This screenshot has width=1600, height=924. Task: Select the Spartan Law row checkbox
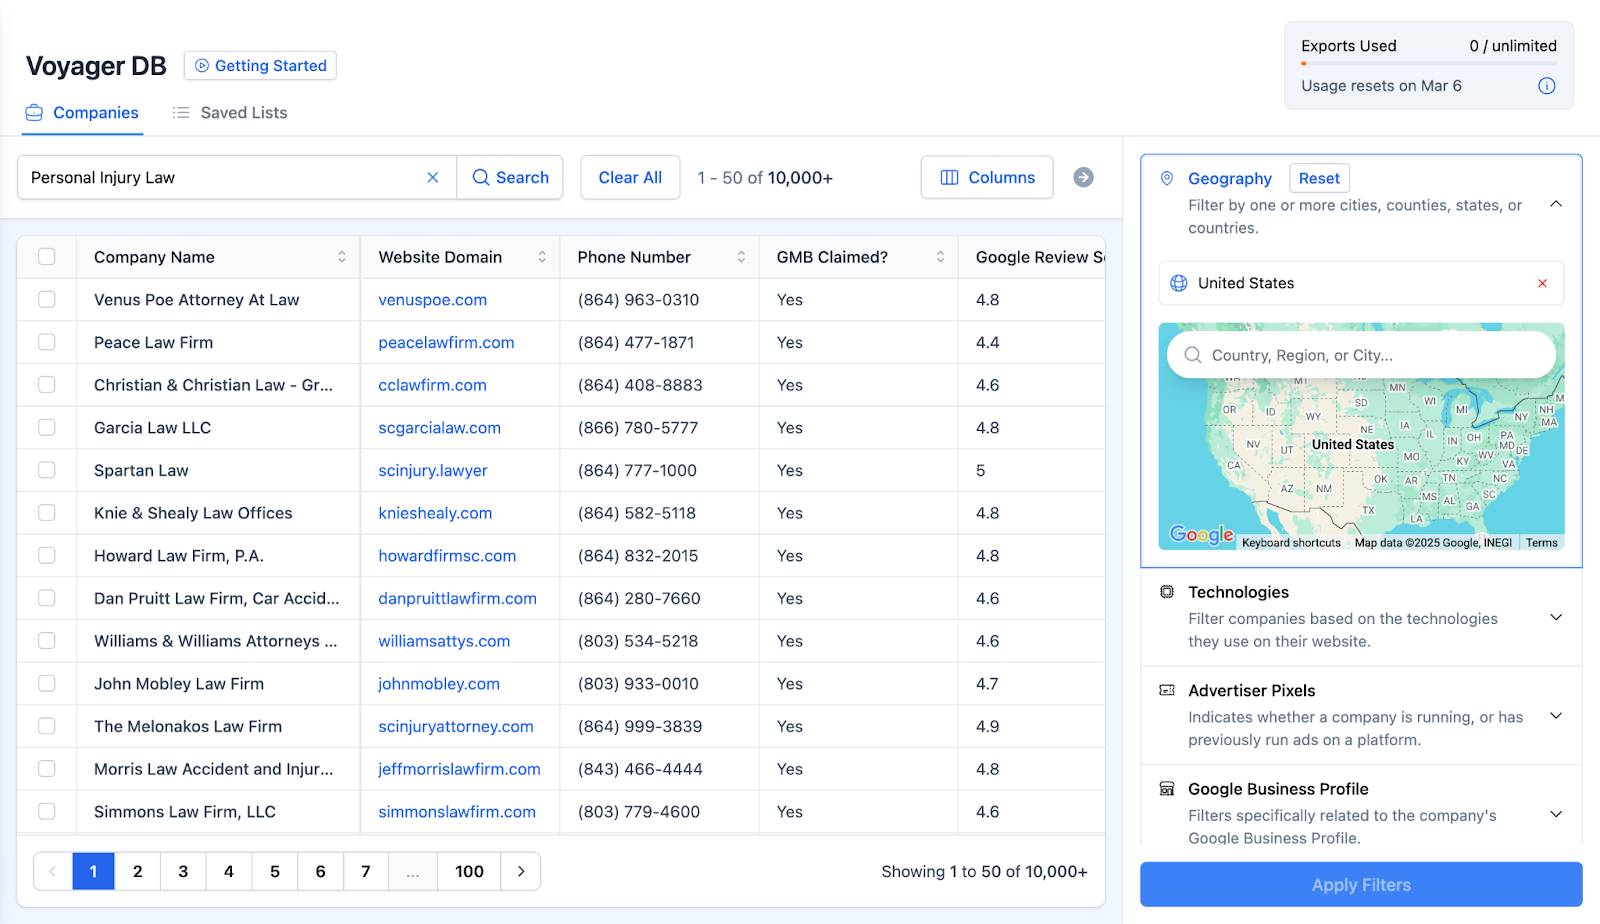(47, 470)
